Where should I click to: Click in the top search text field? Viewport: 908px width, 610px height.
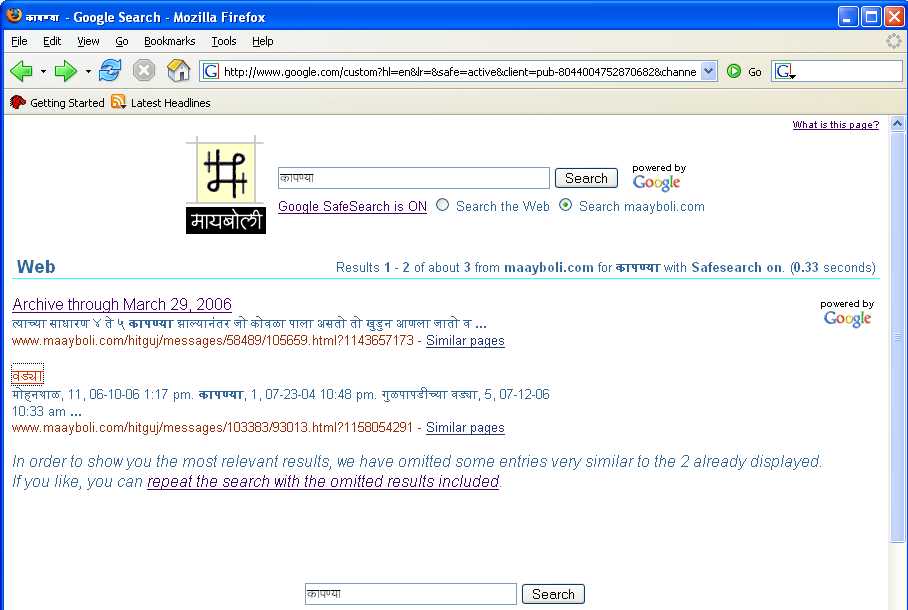click(413, 178)
